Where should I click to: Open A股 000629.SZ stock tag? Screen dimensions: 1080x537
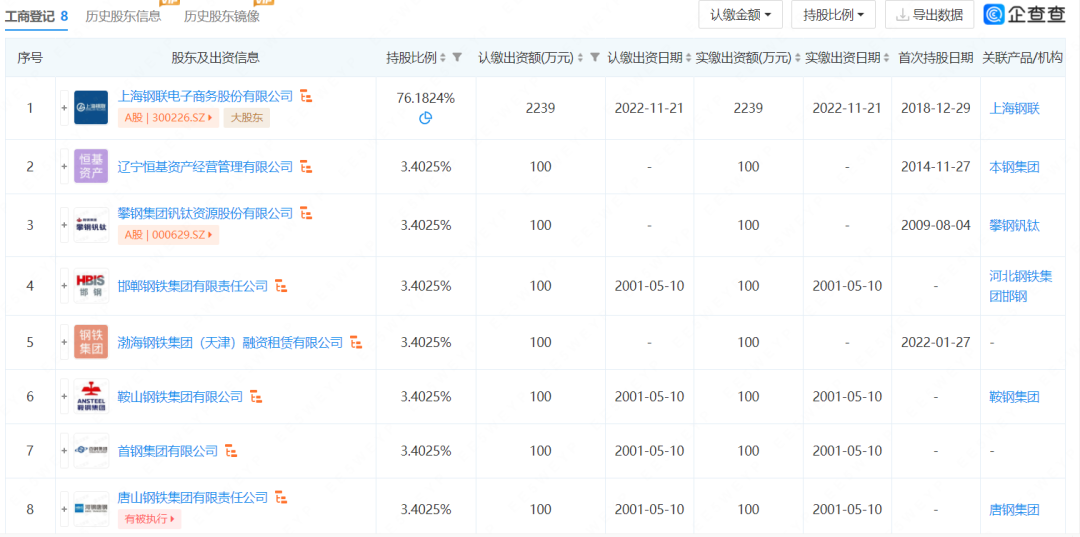click(x=168, y=235)
